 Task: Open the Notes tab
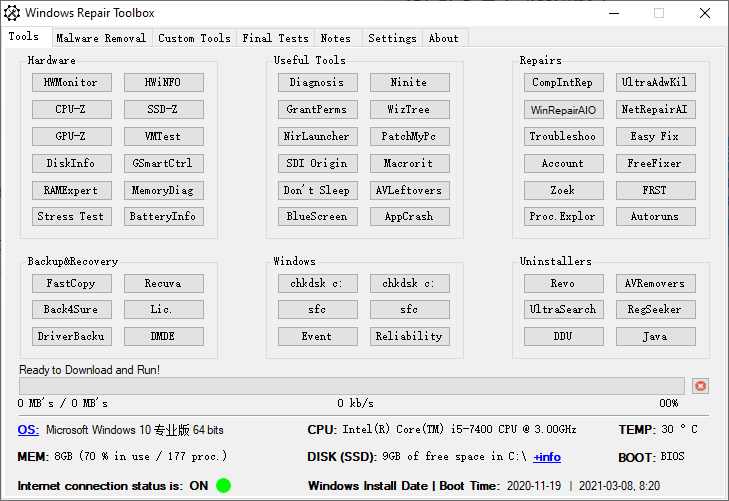coord(336,38)
